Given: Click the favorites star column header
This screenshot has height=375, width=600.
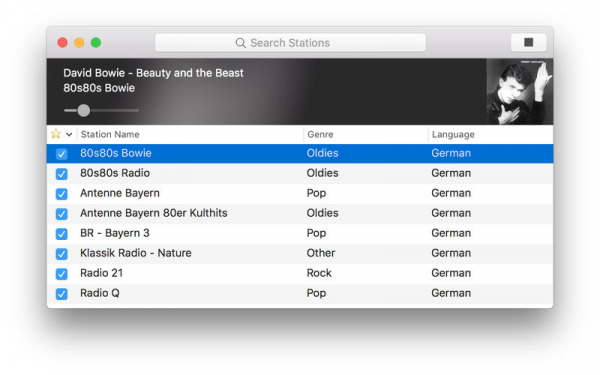Looking at the screenshot, I should coord(56,134).
